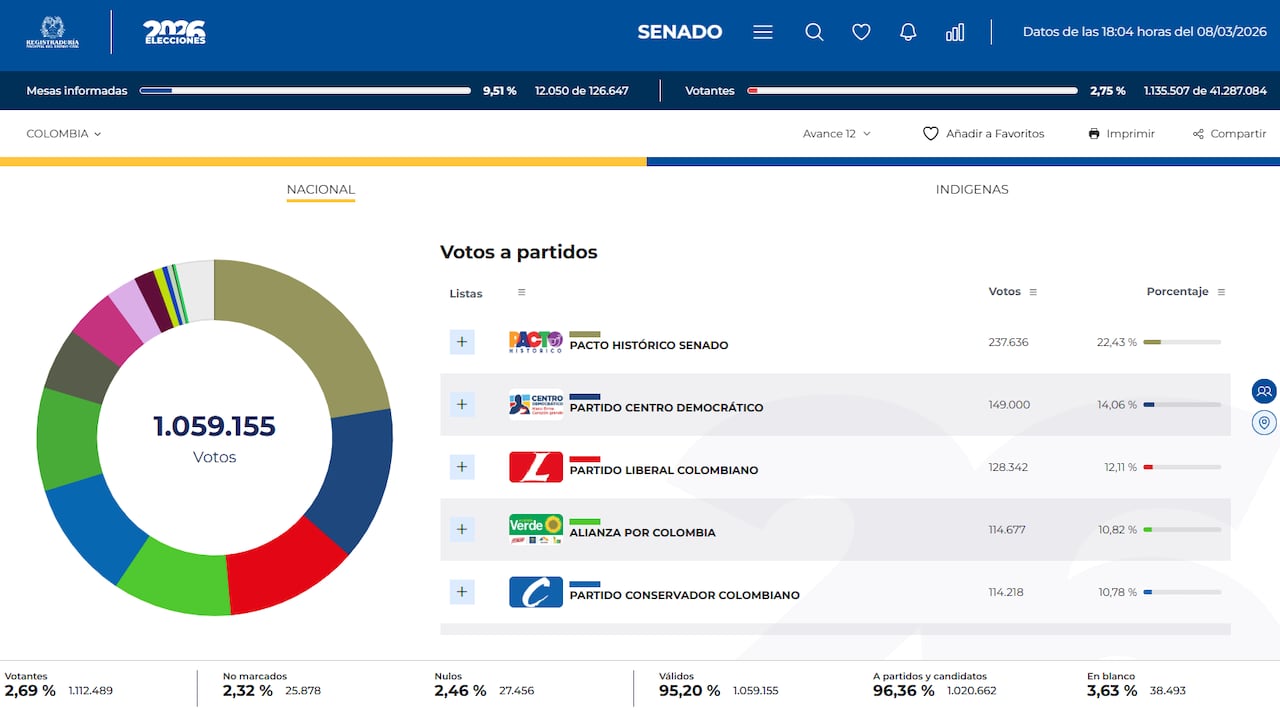Switch to the INDIGENAS tab

tap(971, 189)
